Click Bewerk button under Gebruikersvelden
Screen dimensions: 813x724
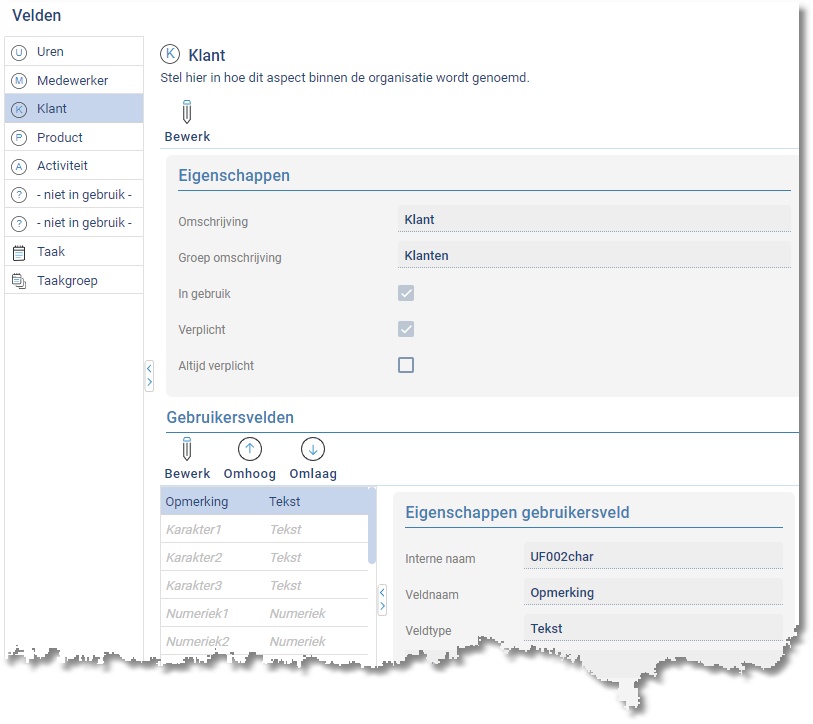coord(187,460)
